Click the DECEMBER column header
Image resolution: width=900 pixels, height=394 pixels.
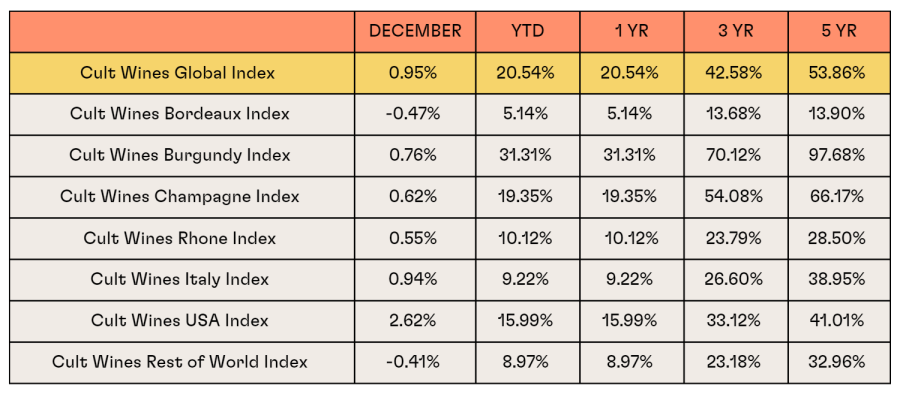pyautogui.click(x=415, y=32)
